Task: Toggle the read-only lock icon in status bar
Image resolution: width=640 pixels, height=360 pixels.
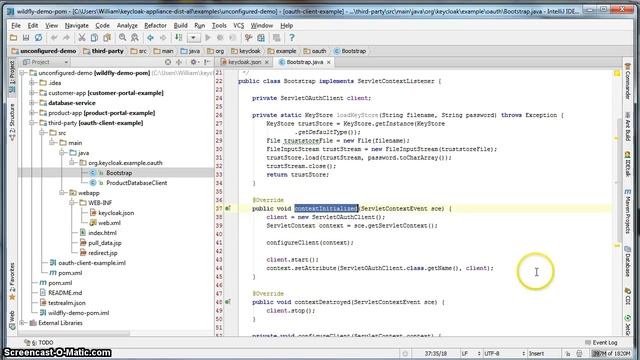Action: click(567, 353)
